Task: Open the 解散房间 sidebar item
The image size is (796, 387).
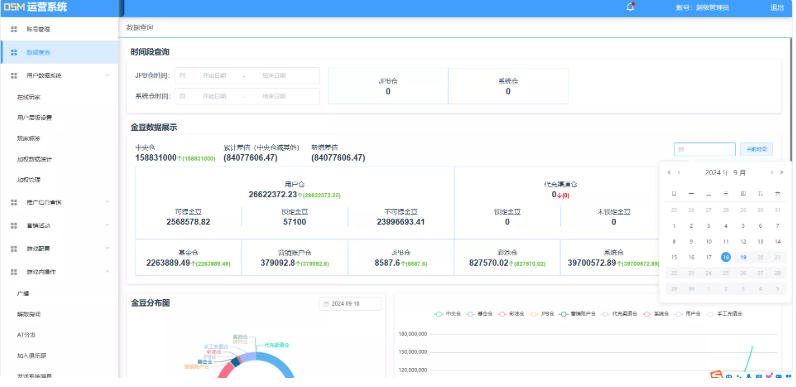Action: tap(59, 314)
